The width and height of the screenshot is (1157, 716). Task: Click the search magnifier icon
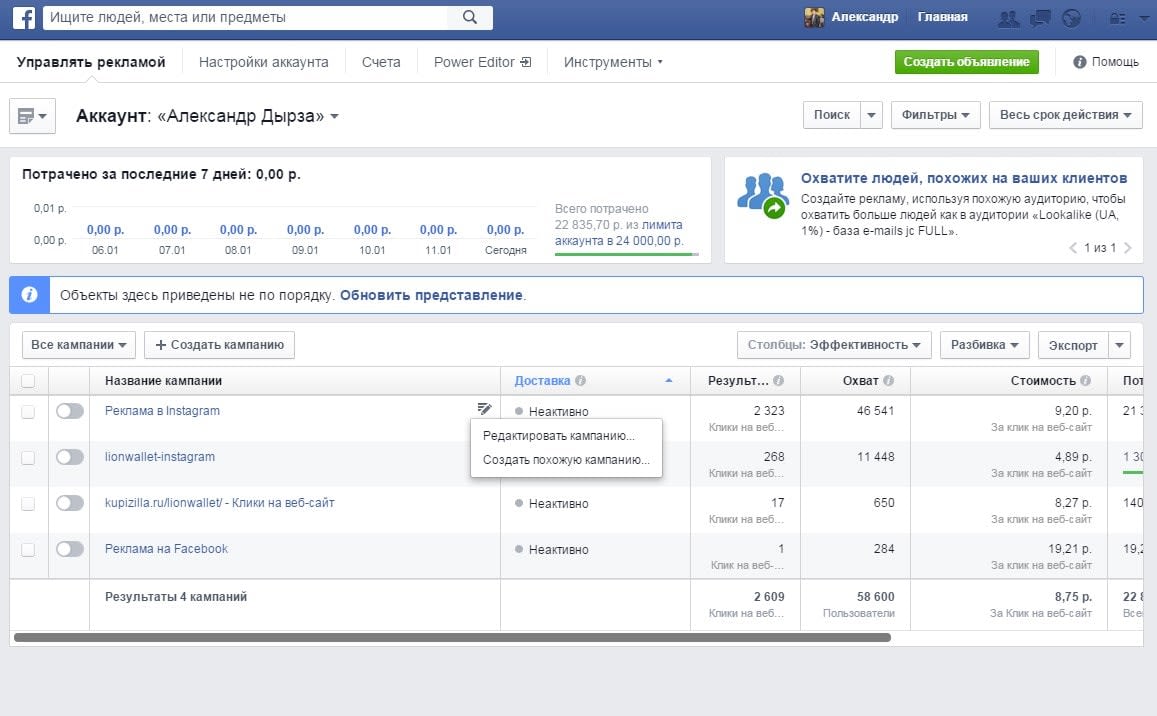(469, 17)
